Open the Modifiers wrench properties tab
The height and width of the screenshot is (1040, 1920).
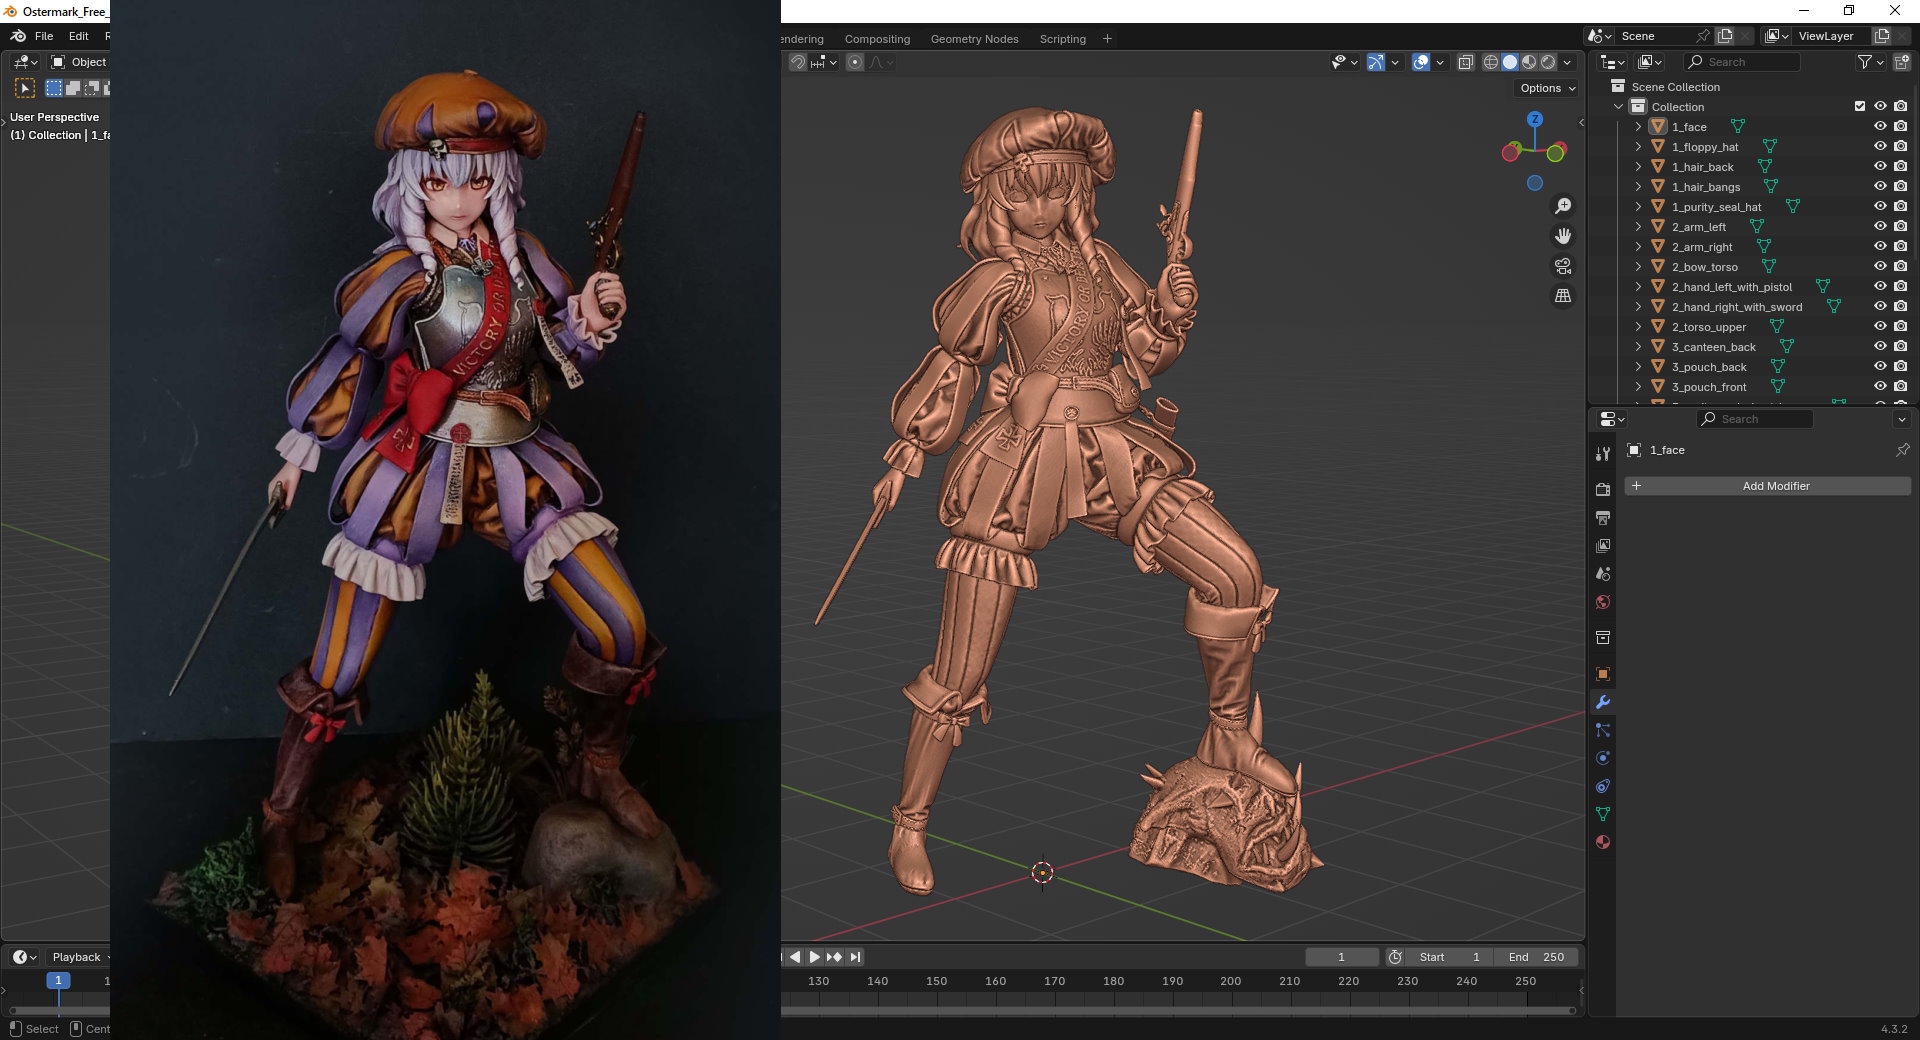pos(1603,703)
